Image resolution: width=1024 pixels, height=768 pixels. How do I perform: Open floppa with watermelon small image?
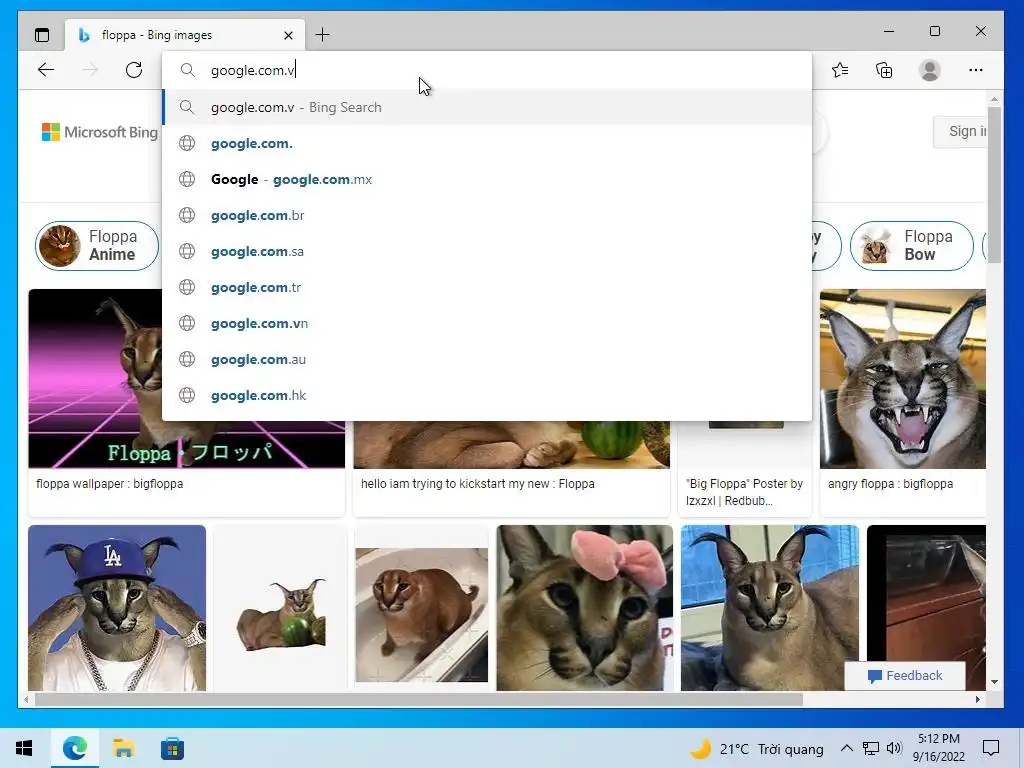281,616
